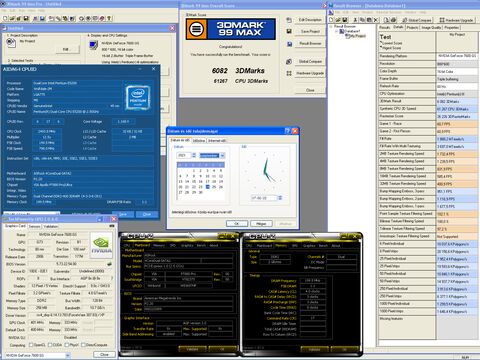Click the Save floppy icon in Result Browser toolbar
This screenshot has width=480, height=360.
(345, 20)
